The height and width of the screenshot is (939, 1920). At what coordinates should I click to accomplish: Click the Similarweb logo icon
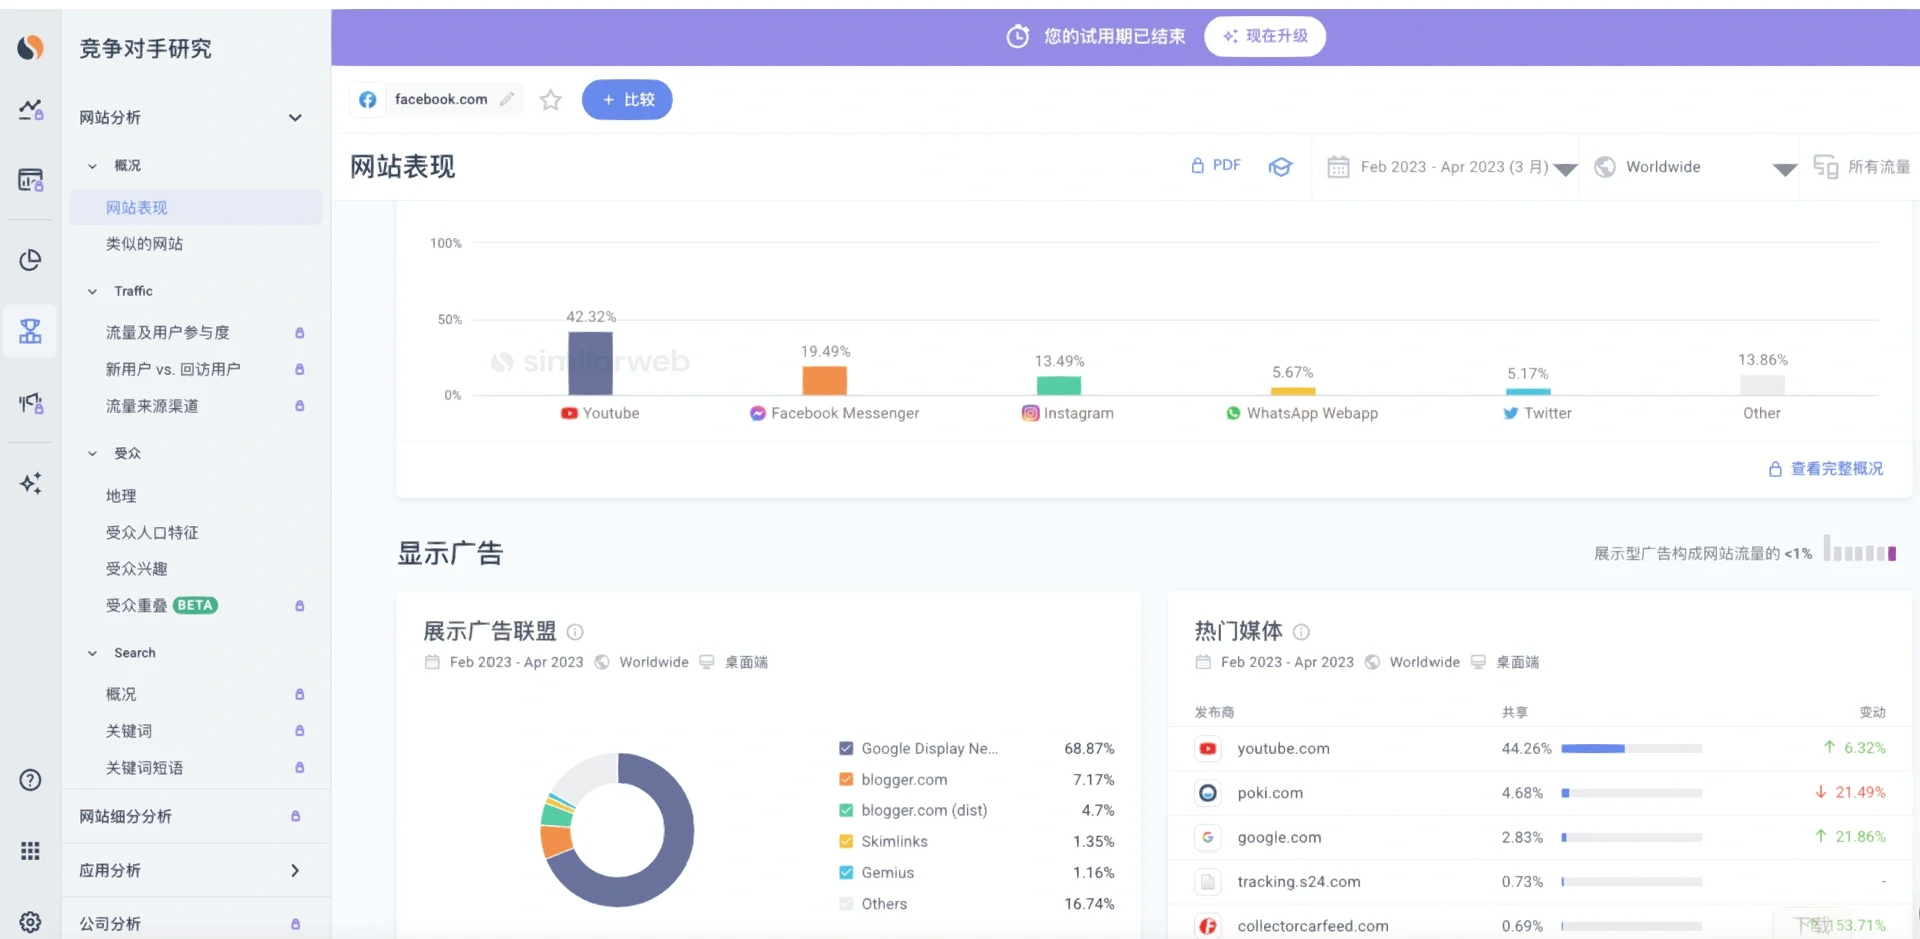[30, 47]
